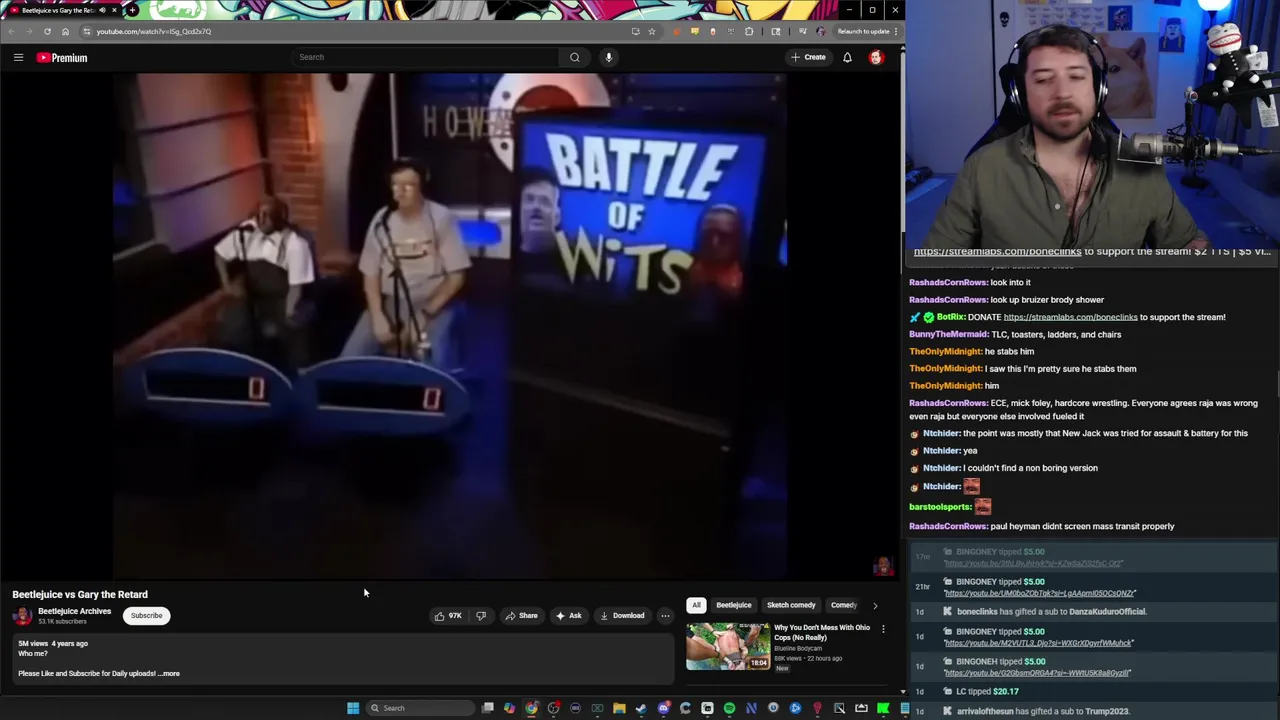Bookmark this page with star icon
Viewport: 1280px width, 720px height.
point(652,31)
